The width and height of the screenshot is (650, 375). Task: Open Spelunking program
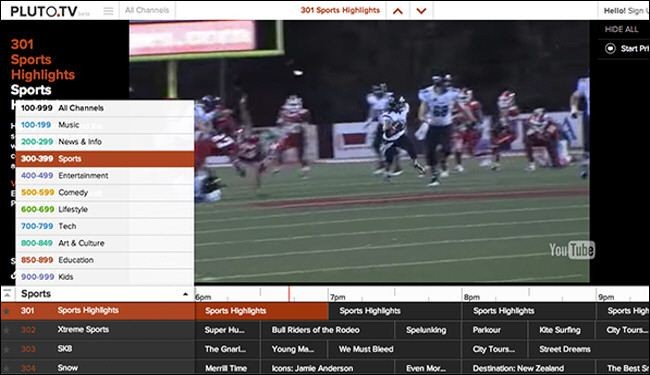click(x=428, y=330)
